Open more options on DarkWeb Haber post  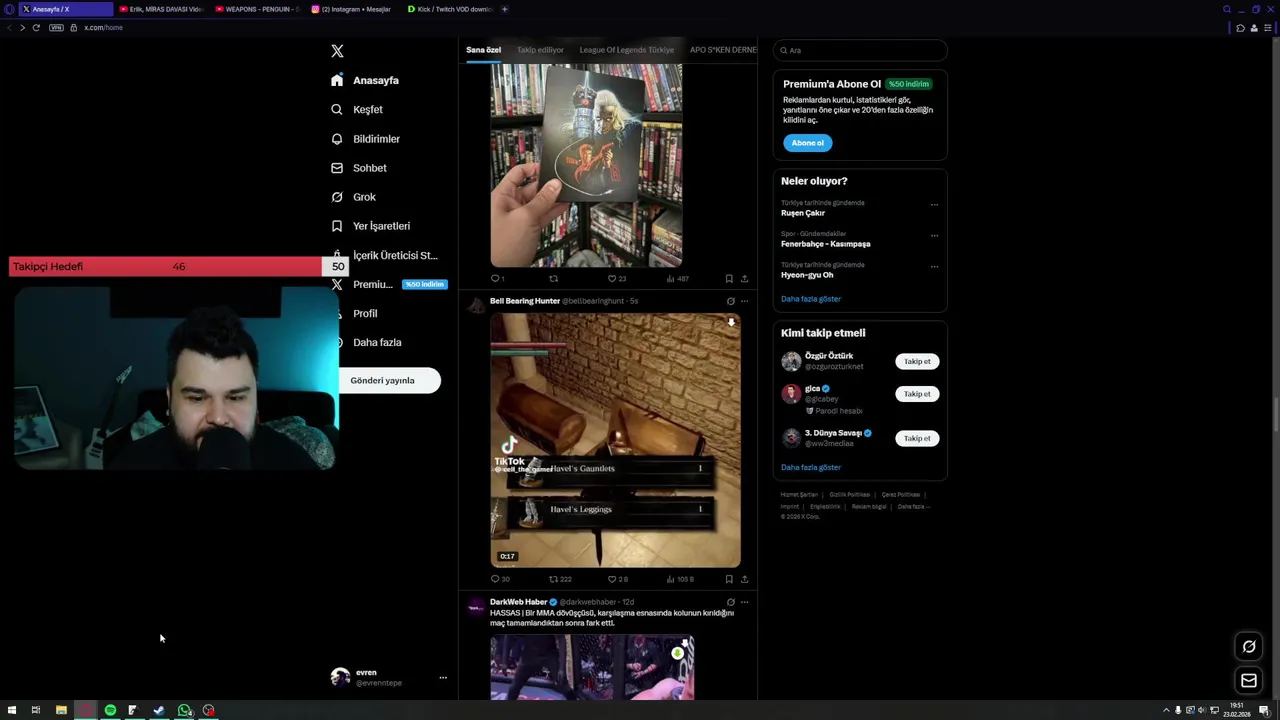(x=744, y=602)
